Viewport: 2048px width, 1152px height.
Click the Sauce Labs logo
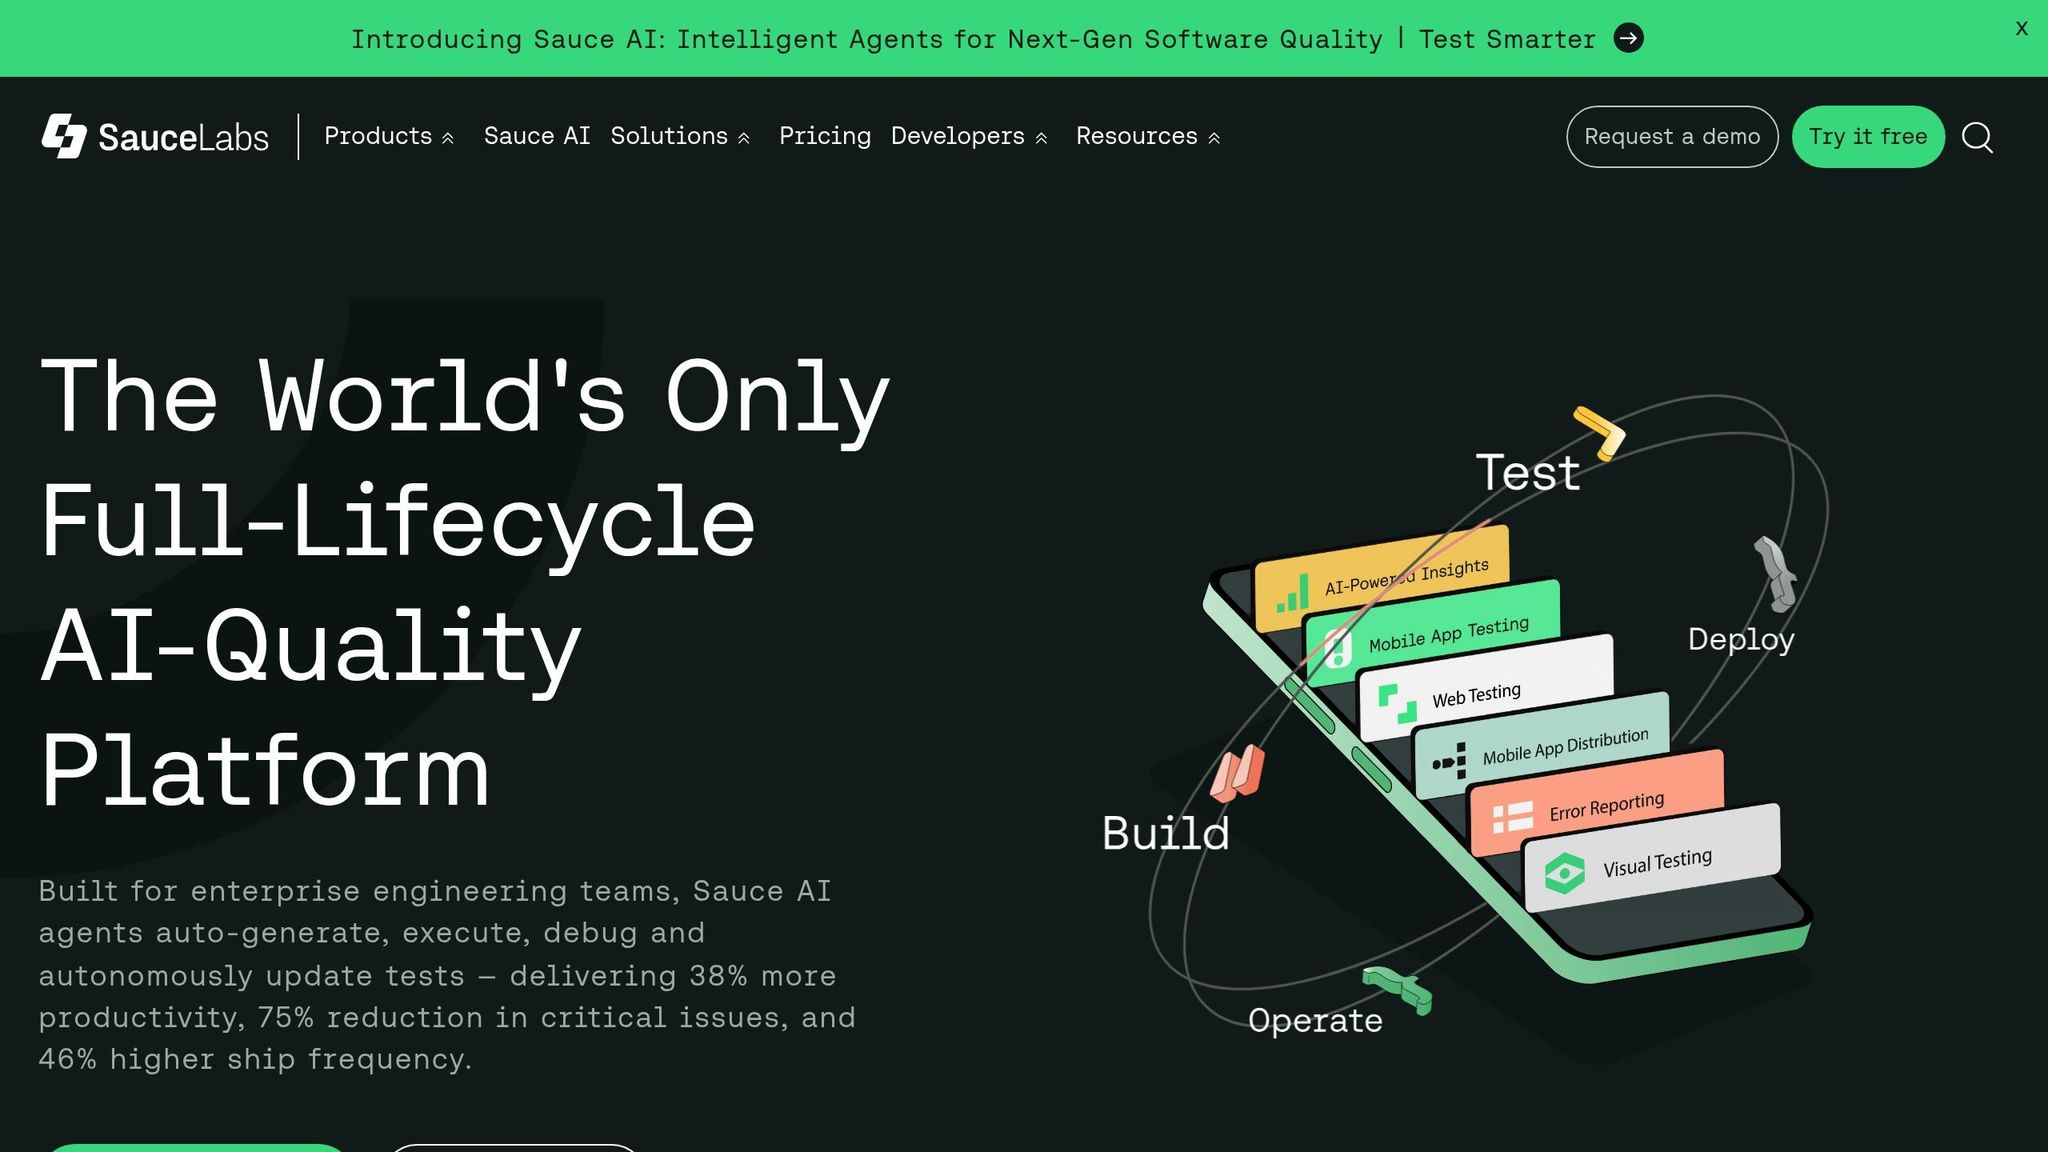[x=155, y=136]
